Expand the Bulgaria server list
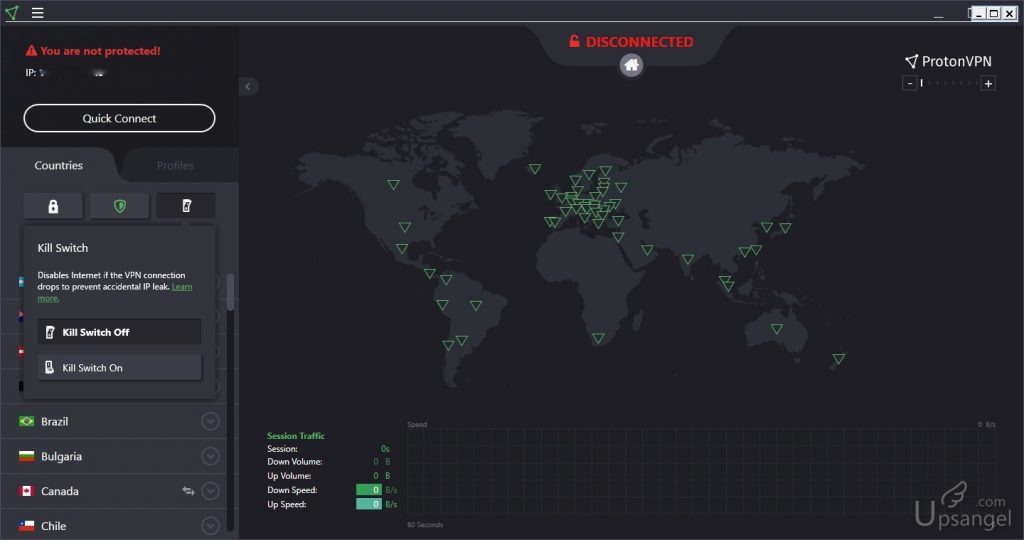This screenshot has height=540, width=1024. click(x=210, y=456)
